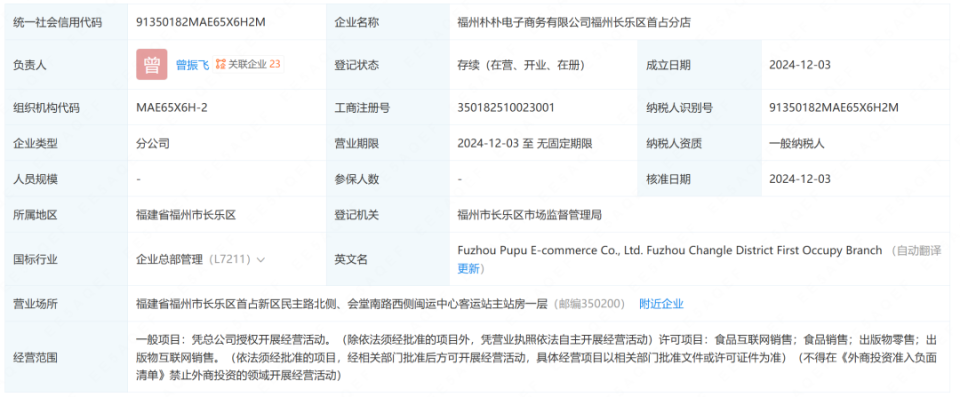Click the 工商注册号 label
Screen dimensions: 960x397
pos(362,108)
